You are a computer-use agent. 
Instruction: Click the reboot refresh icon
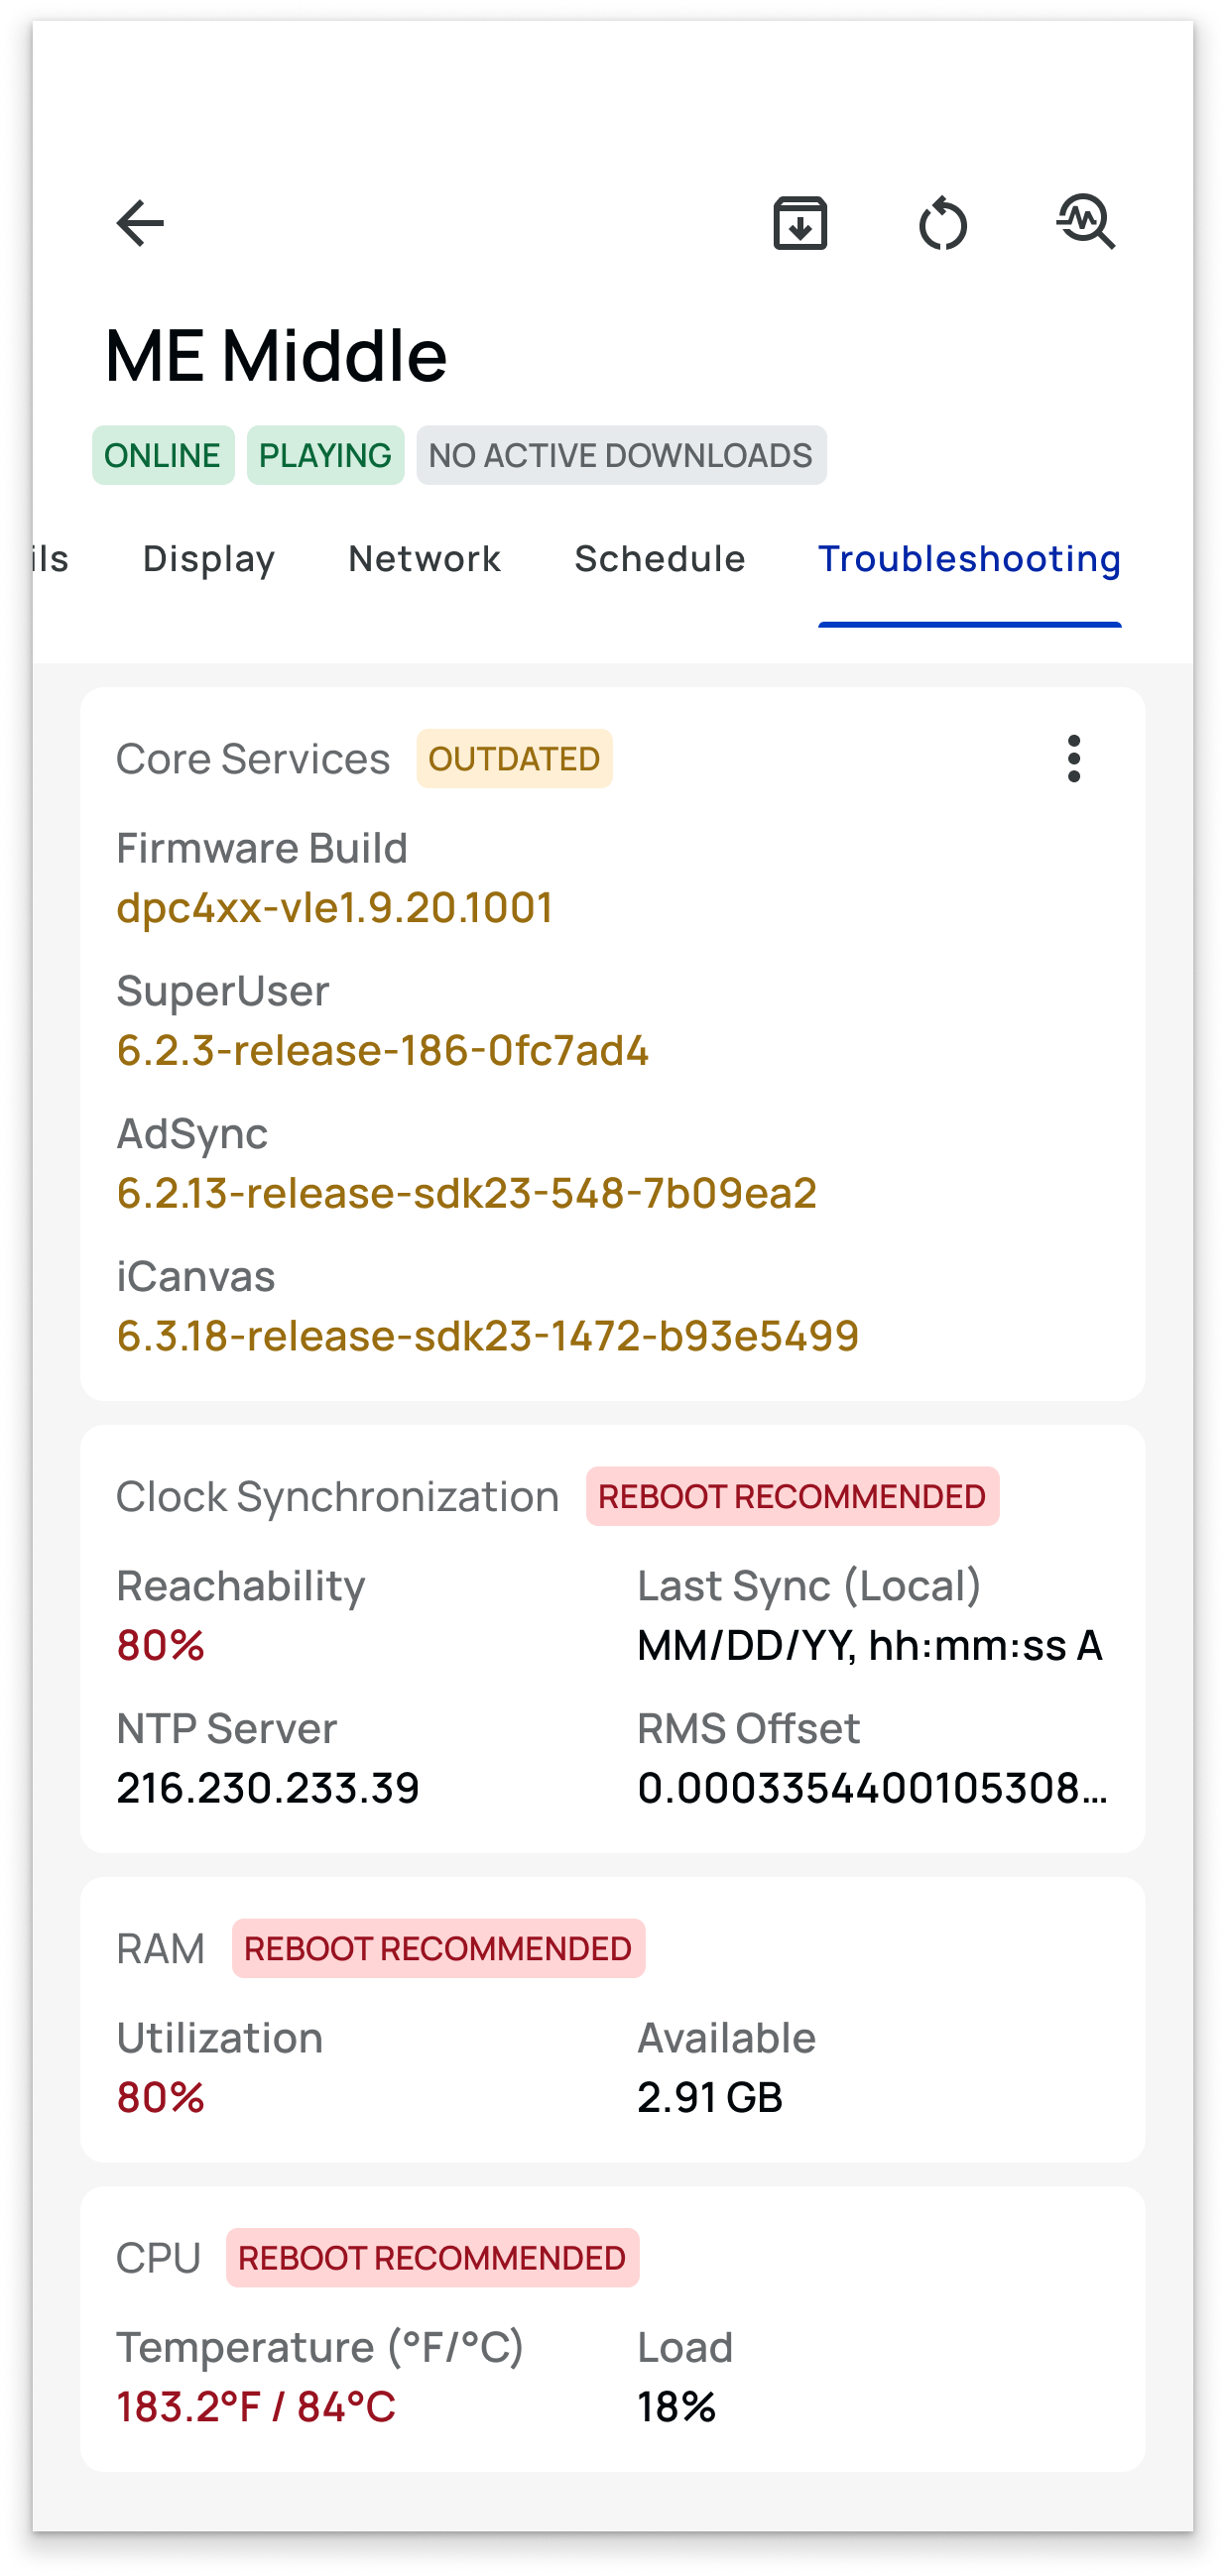click(x=943, y=222)
